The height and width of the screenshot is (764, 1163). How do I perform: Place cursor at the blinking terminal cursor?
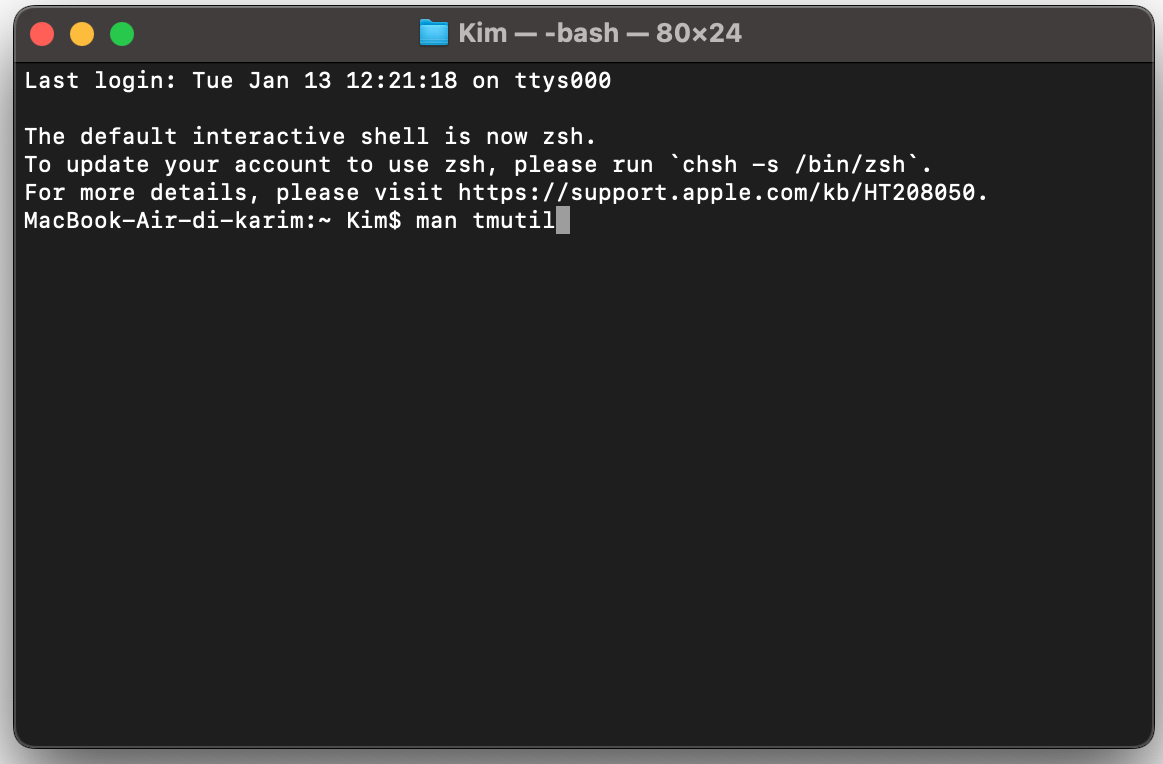point(563,220)
